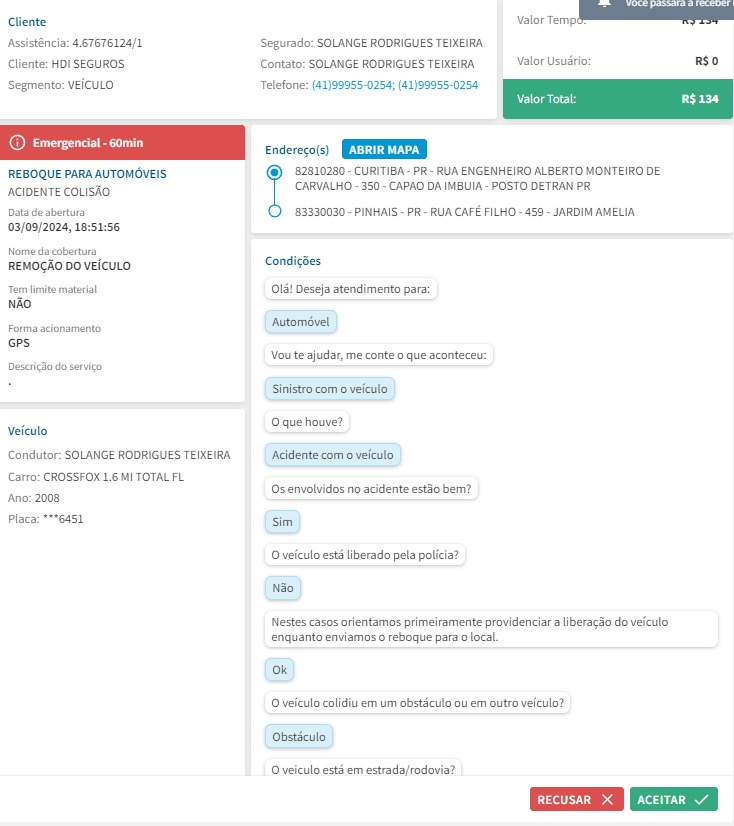Click the destination address marker circle
Viewport: 734px width, 826px height.
click(x=275, y=212)
